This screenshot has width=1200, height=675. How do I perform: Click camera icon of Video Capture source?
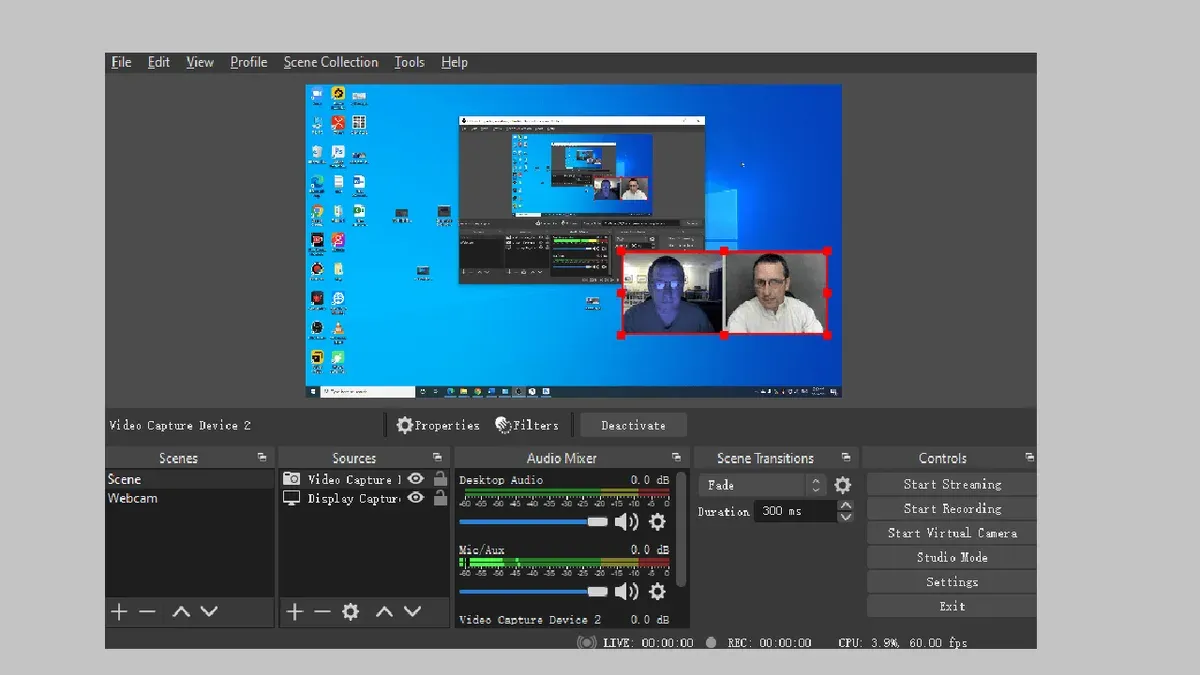pyautogui.click(x=292, y=479)
